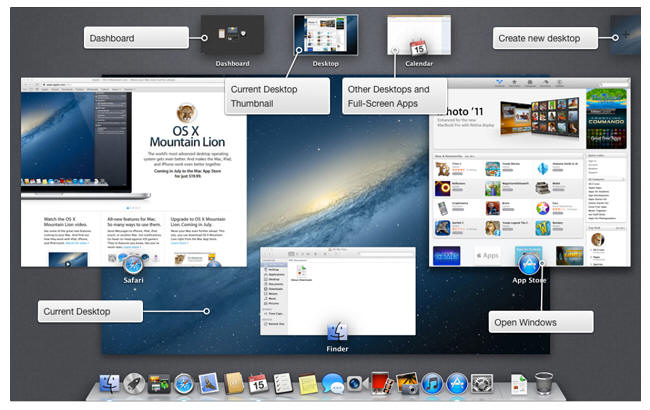Open the Trash in the Dock

(543, 383)
